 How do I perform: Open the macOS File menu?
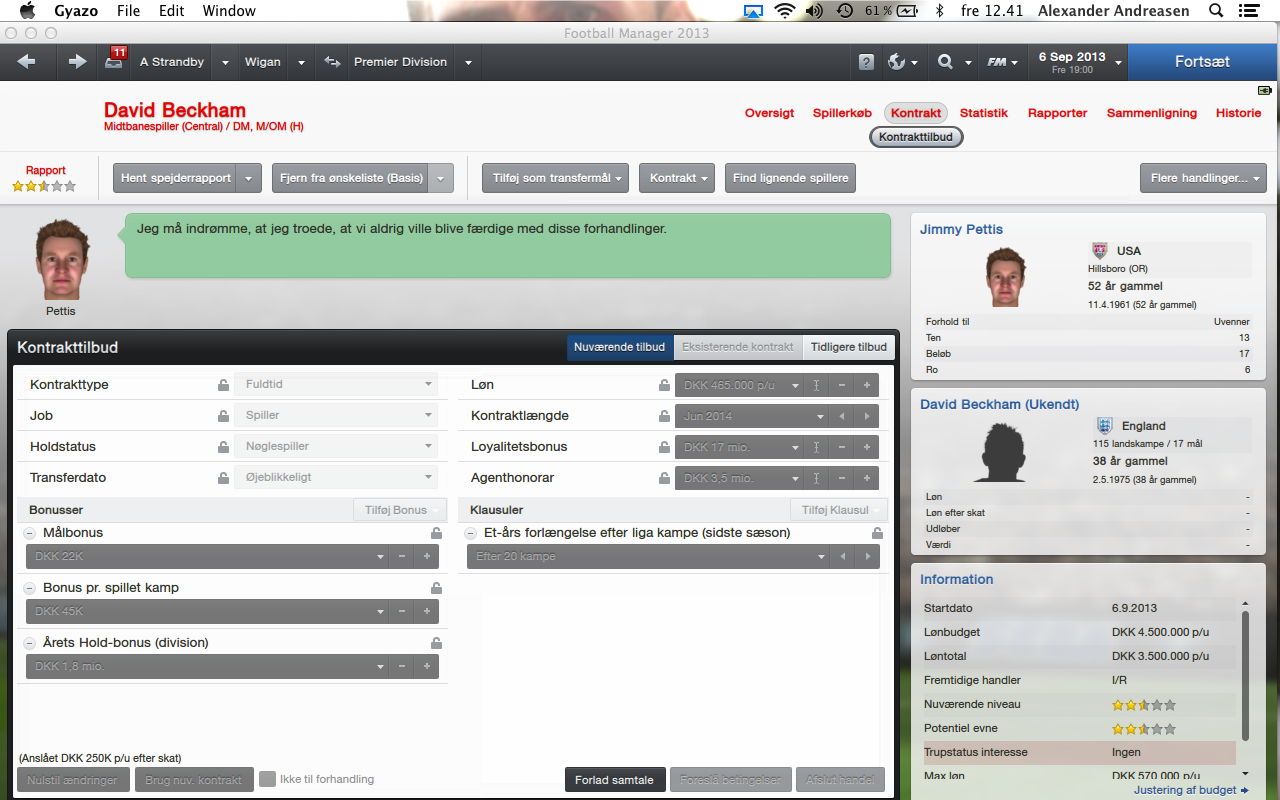(128, 11)
